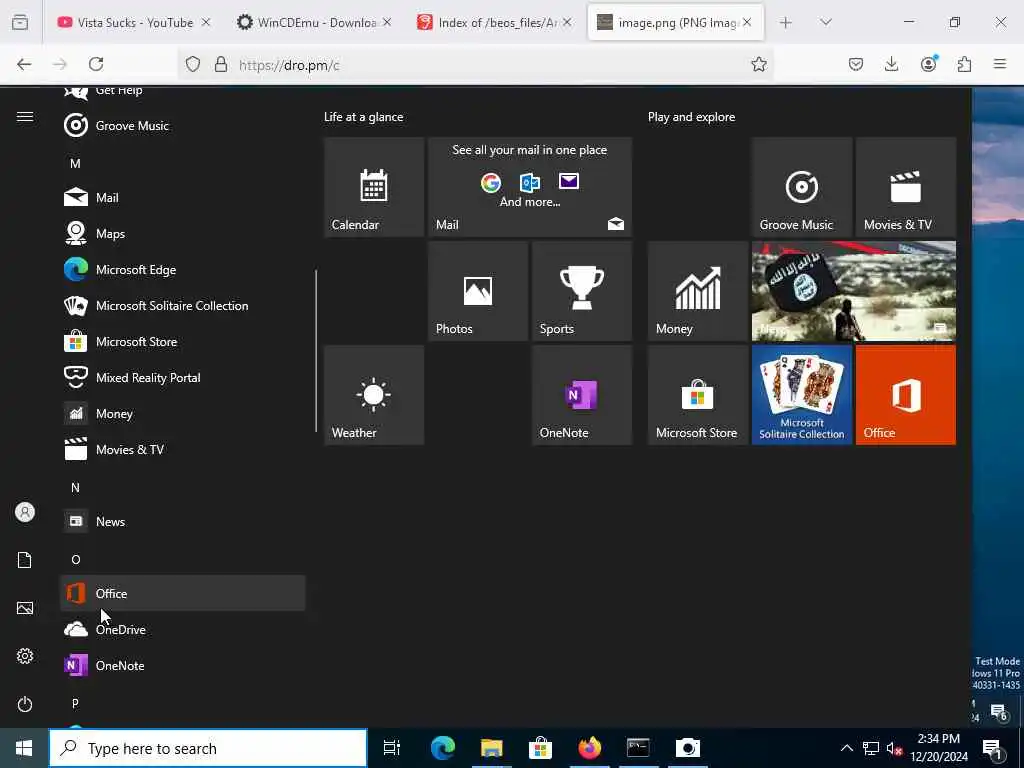The width and height of the screenshot is (1024, 768).
Task: Switch to Vista Sucks - YouTube tab
Action: point(134,22)
